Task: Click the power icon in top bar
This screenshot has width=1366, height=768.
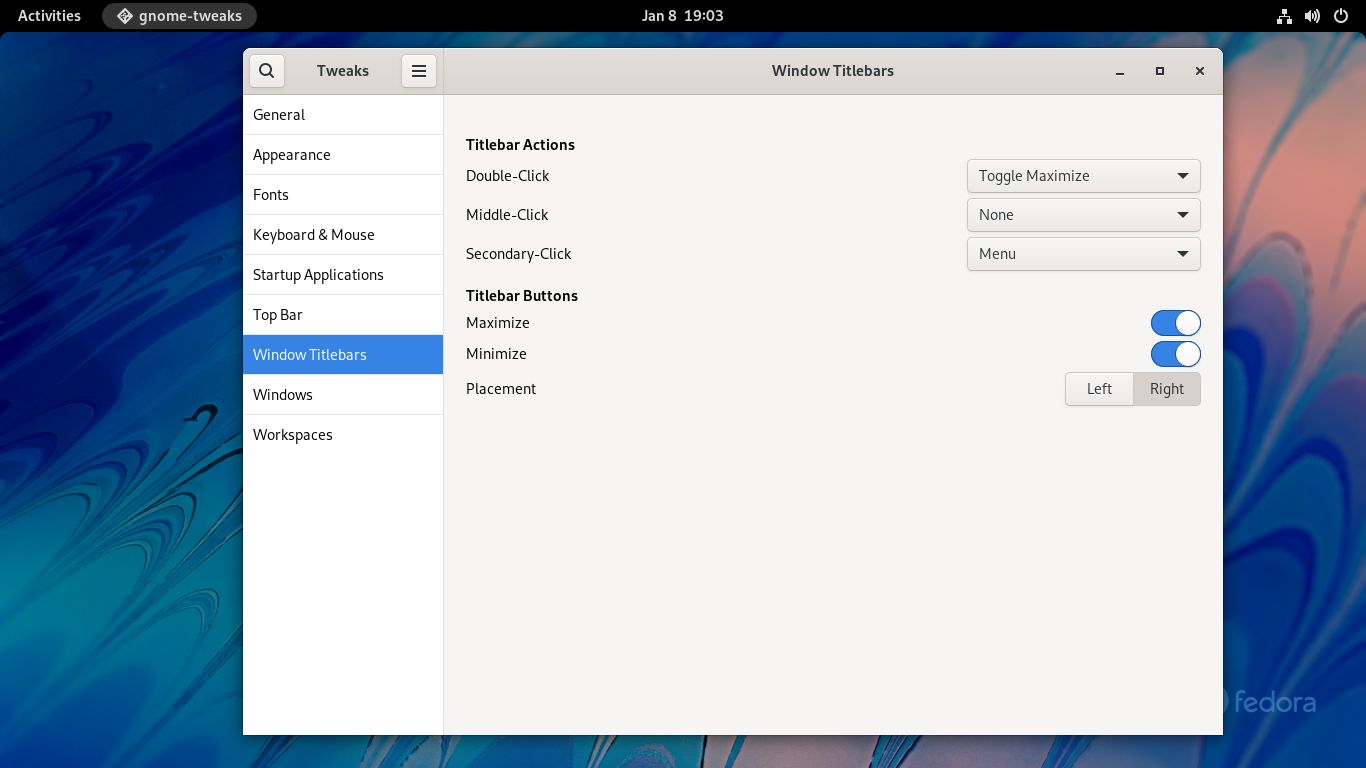Action: pyautogui.click(x=1341, y=16)
